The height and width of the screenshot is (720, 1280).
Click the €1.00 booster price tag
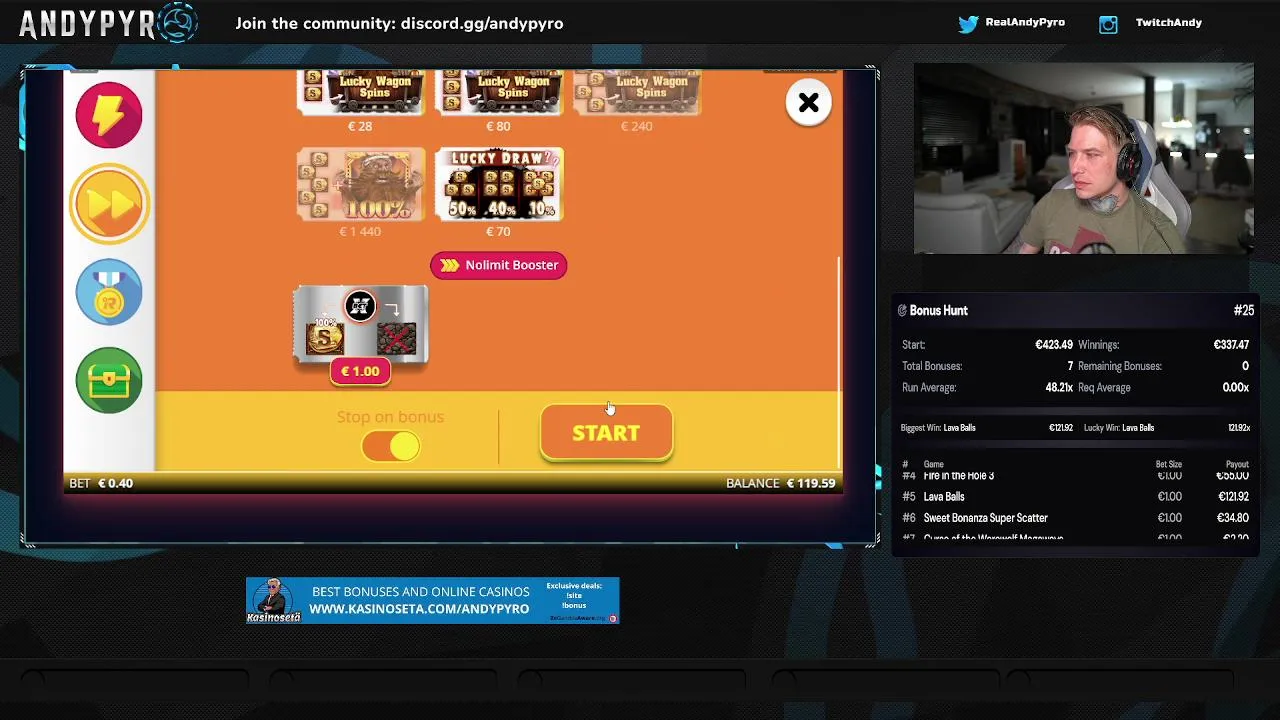coord(360,371)
